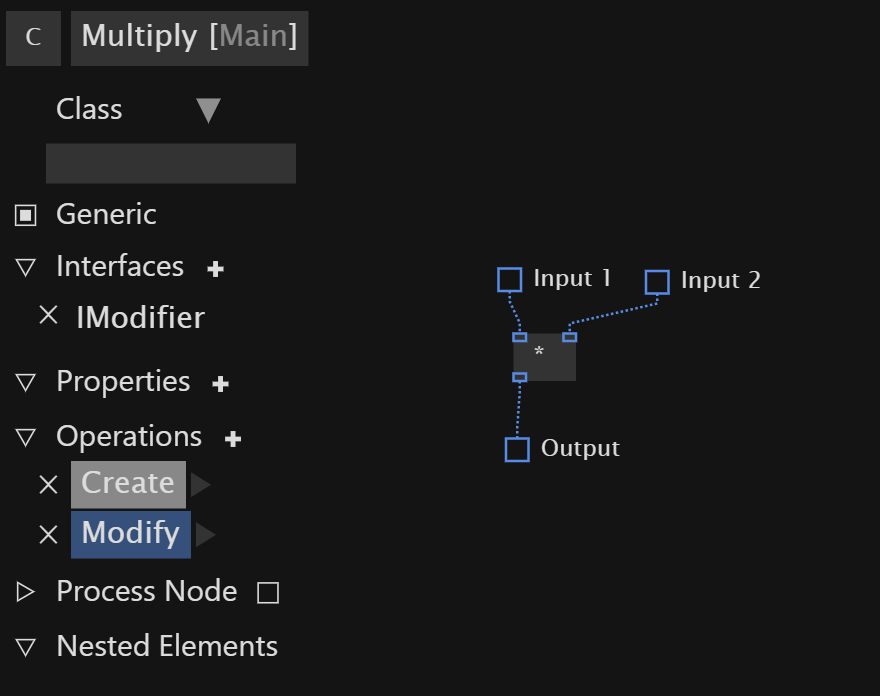The height and width of the screenshot is (696, 880).
Task: Collapse the Nested Elements section
Action: tap(26, 647)
